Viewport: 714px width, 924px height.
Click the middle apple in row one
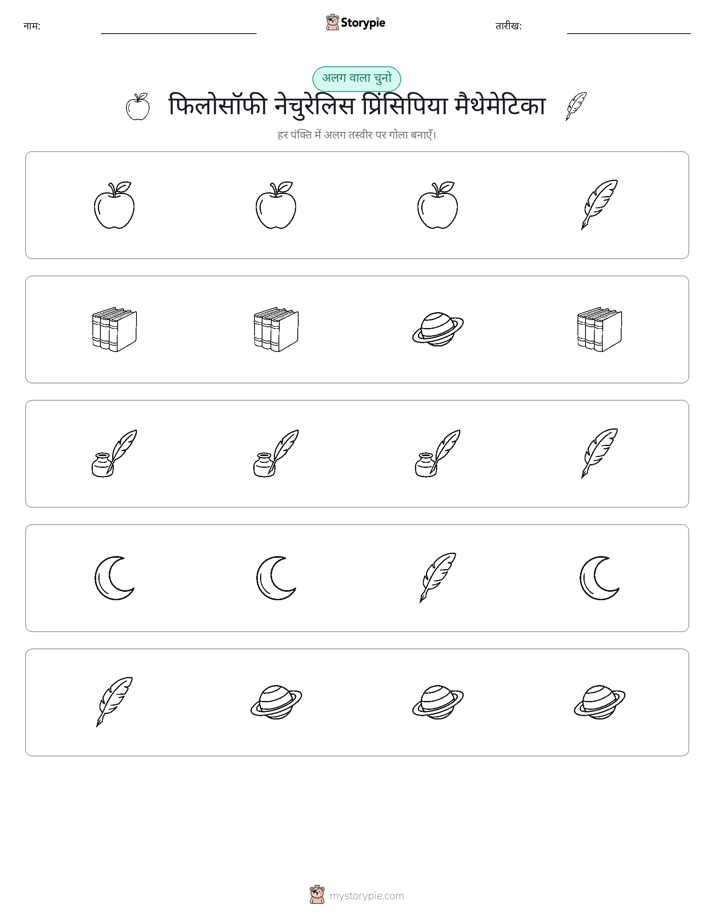(x=276, y=204)
